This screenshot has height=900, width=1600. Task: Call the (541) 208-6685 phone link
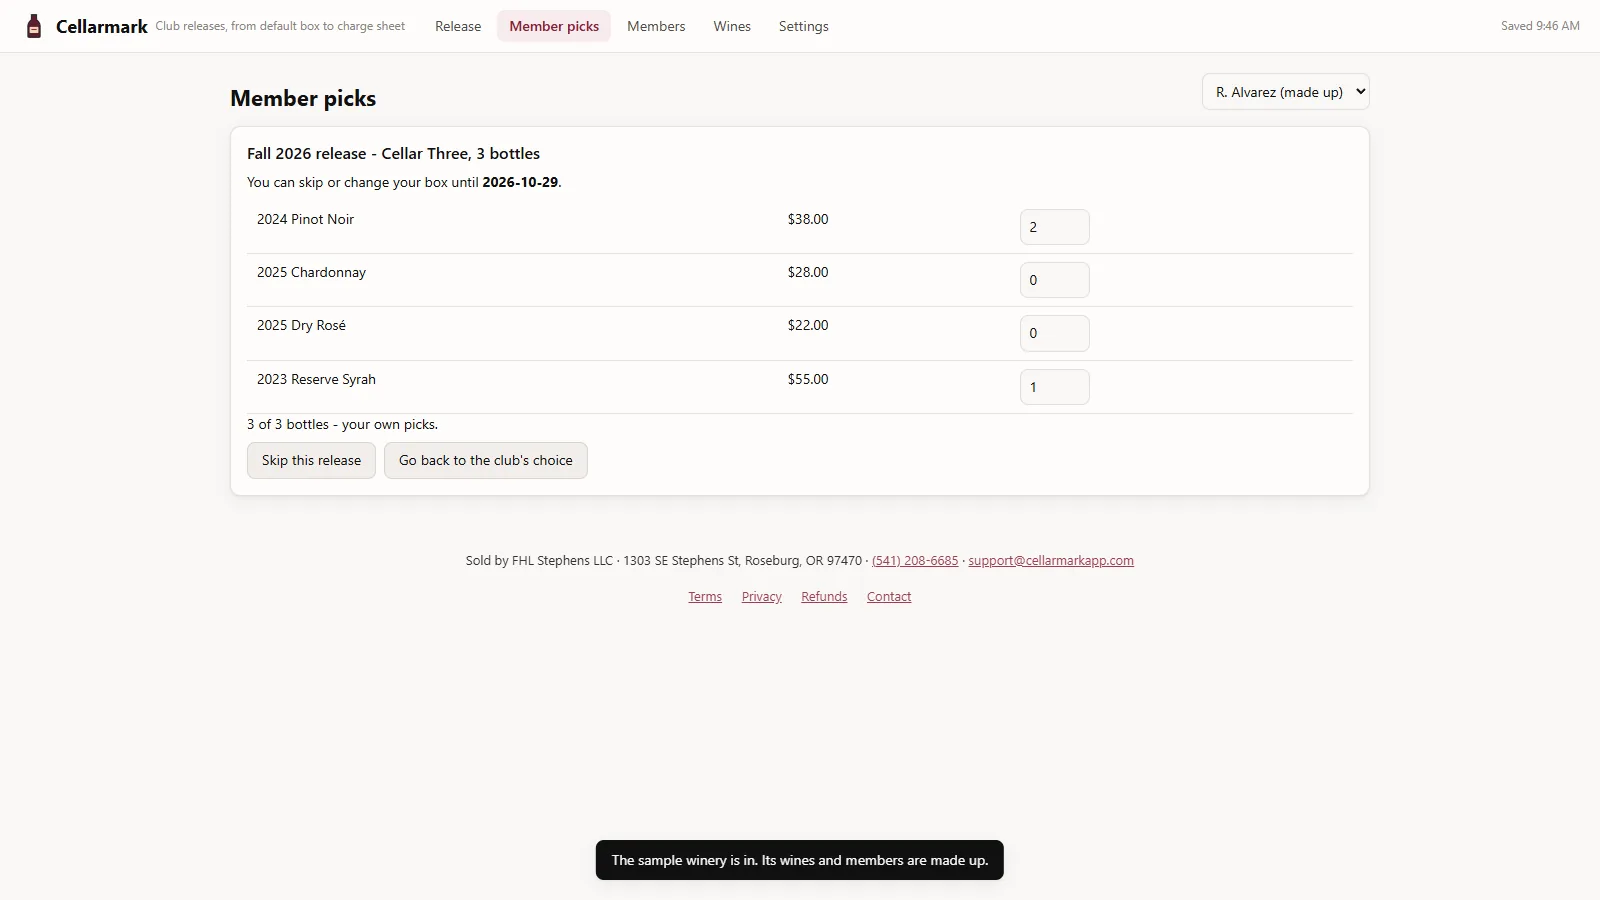point(915,561)
